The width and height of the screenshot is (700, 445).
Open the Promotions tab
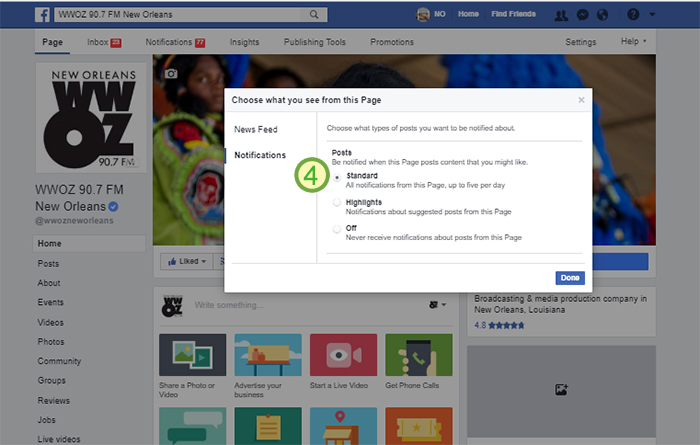392,42
